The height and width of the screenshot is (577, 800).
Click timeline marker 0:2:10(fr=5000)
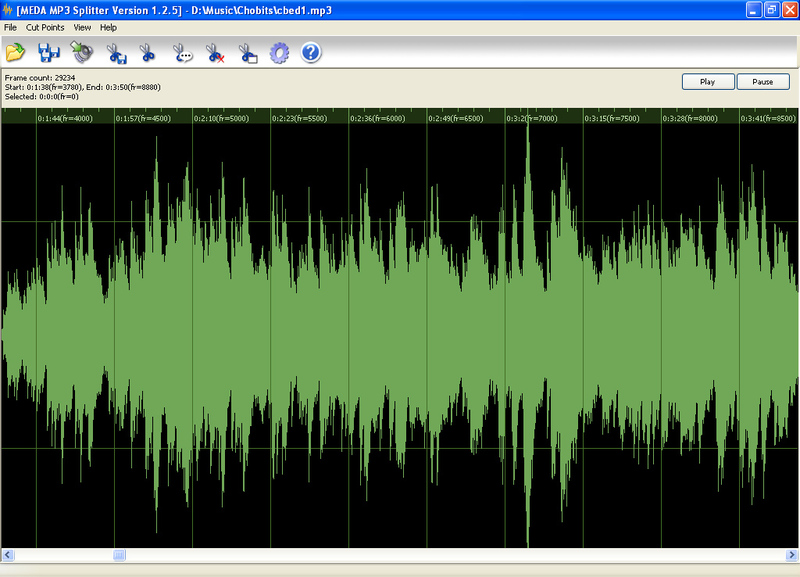coord(221,118)
